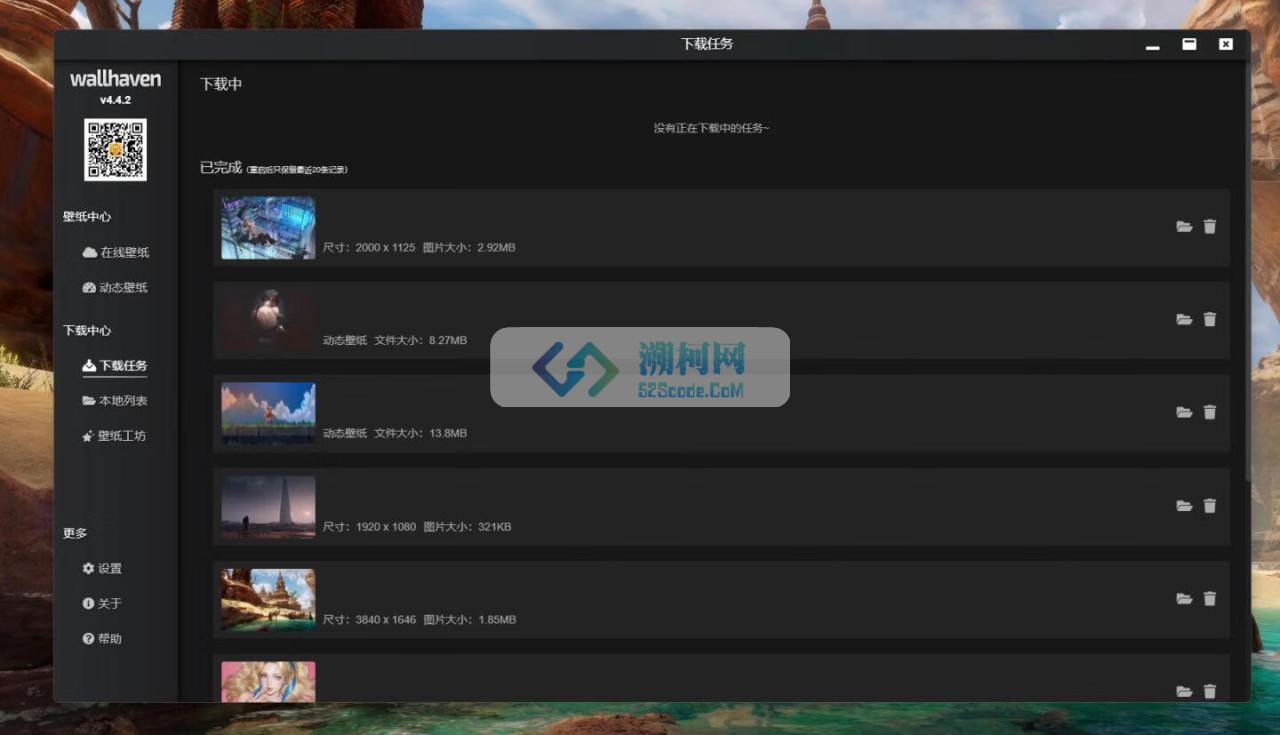1280x735 pixels.
Task: Click the 3840 x 1646 temple thumbnail
Action: [x=268, y=600]
